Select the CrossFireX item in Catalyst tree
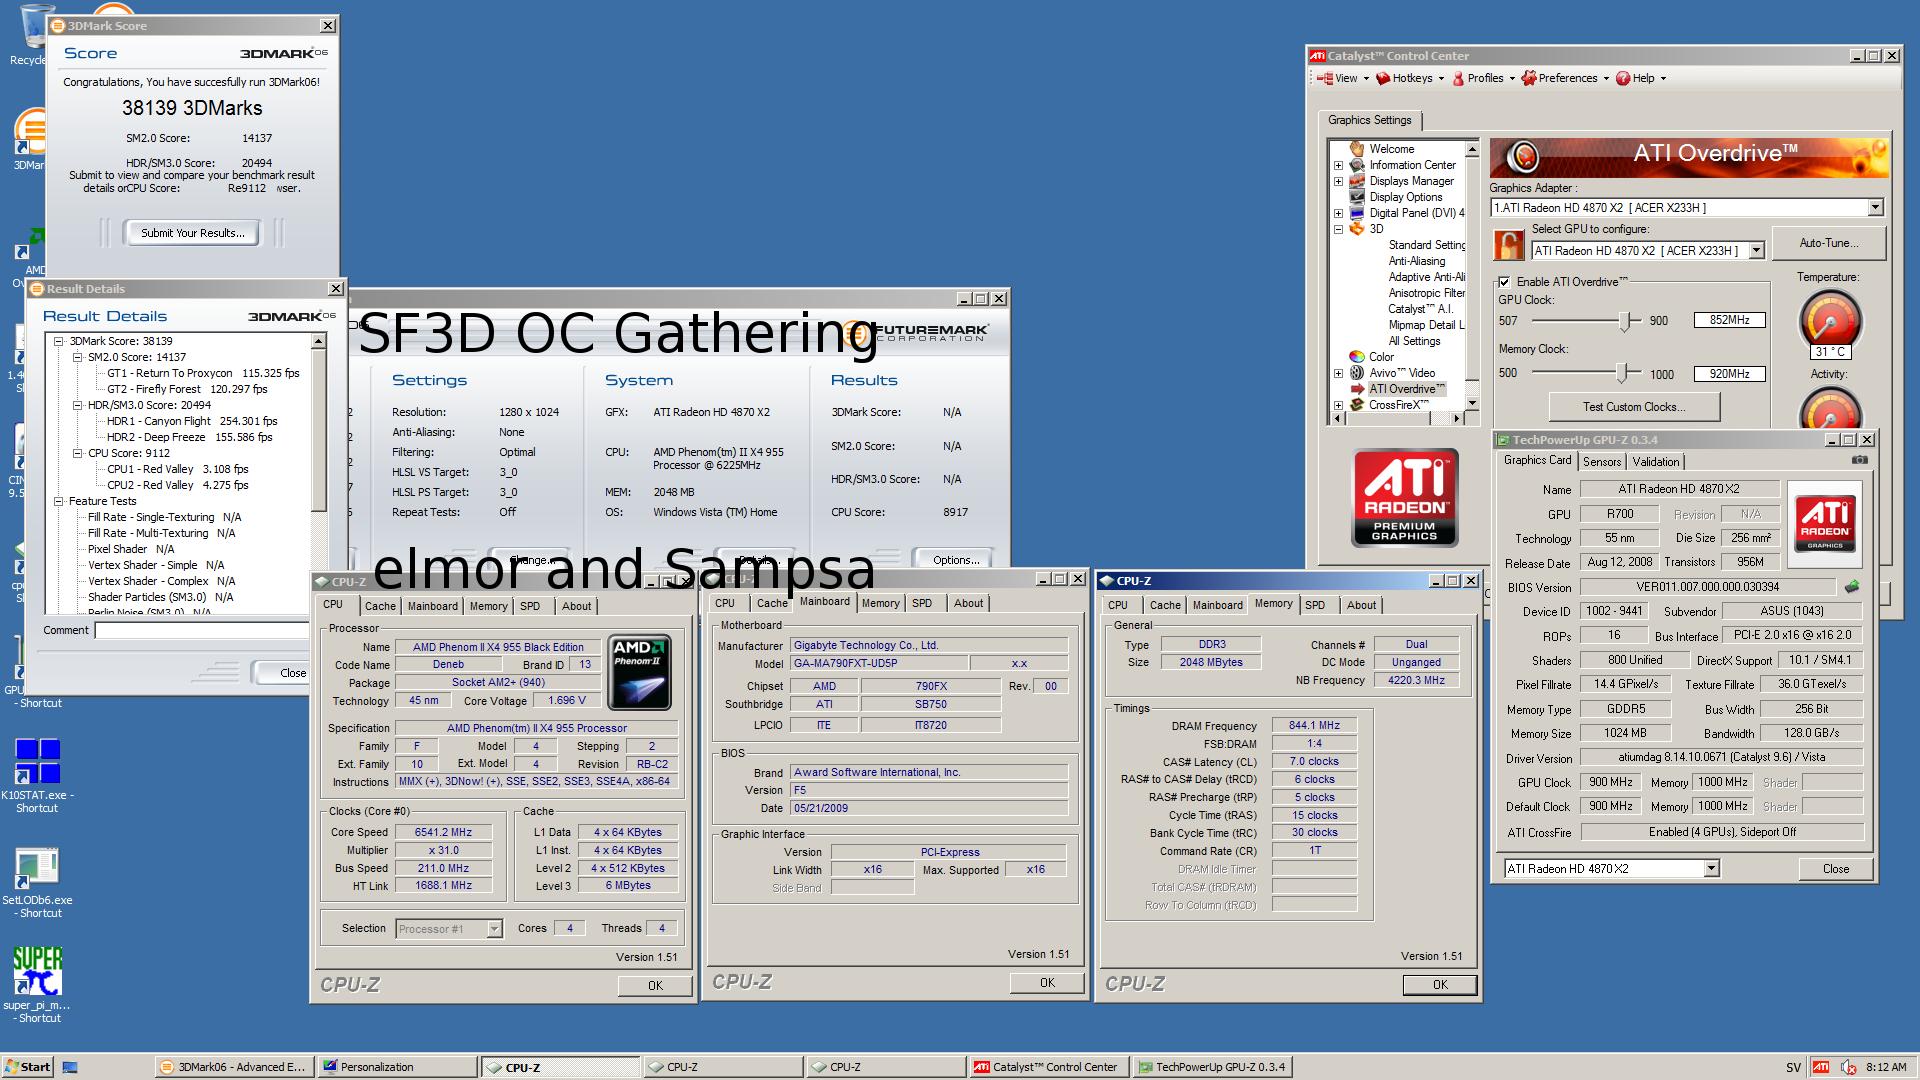 click(1398, 405)
